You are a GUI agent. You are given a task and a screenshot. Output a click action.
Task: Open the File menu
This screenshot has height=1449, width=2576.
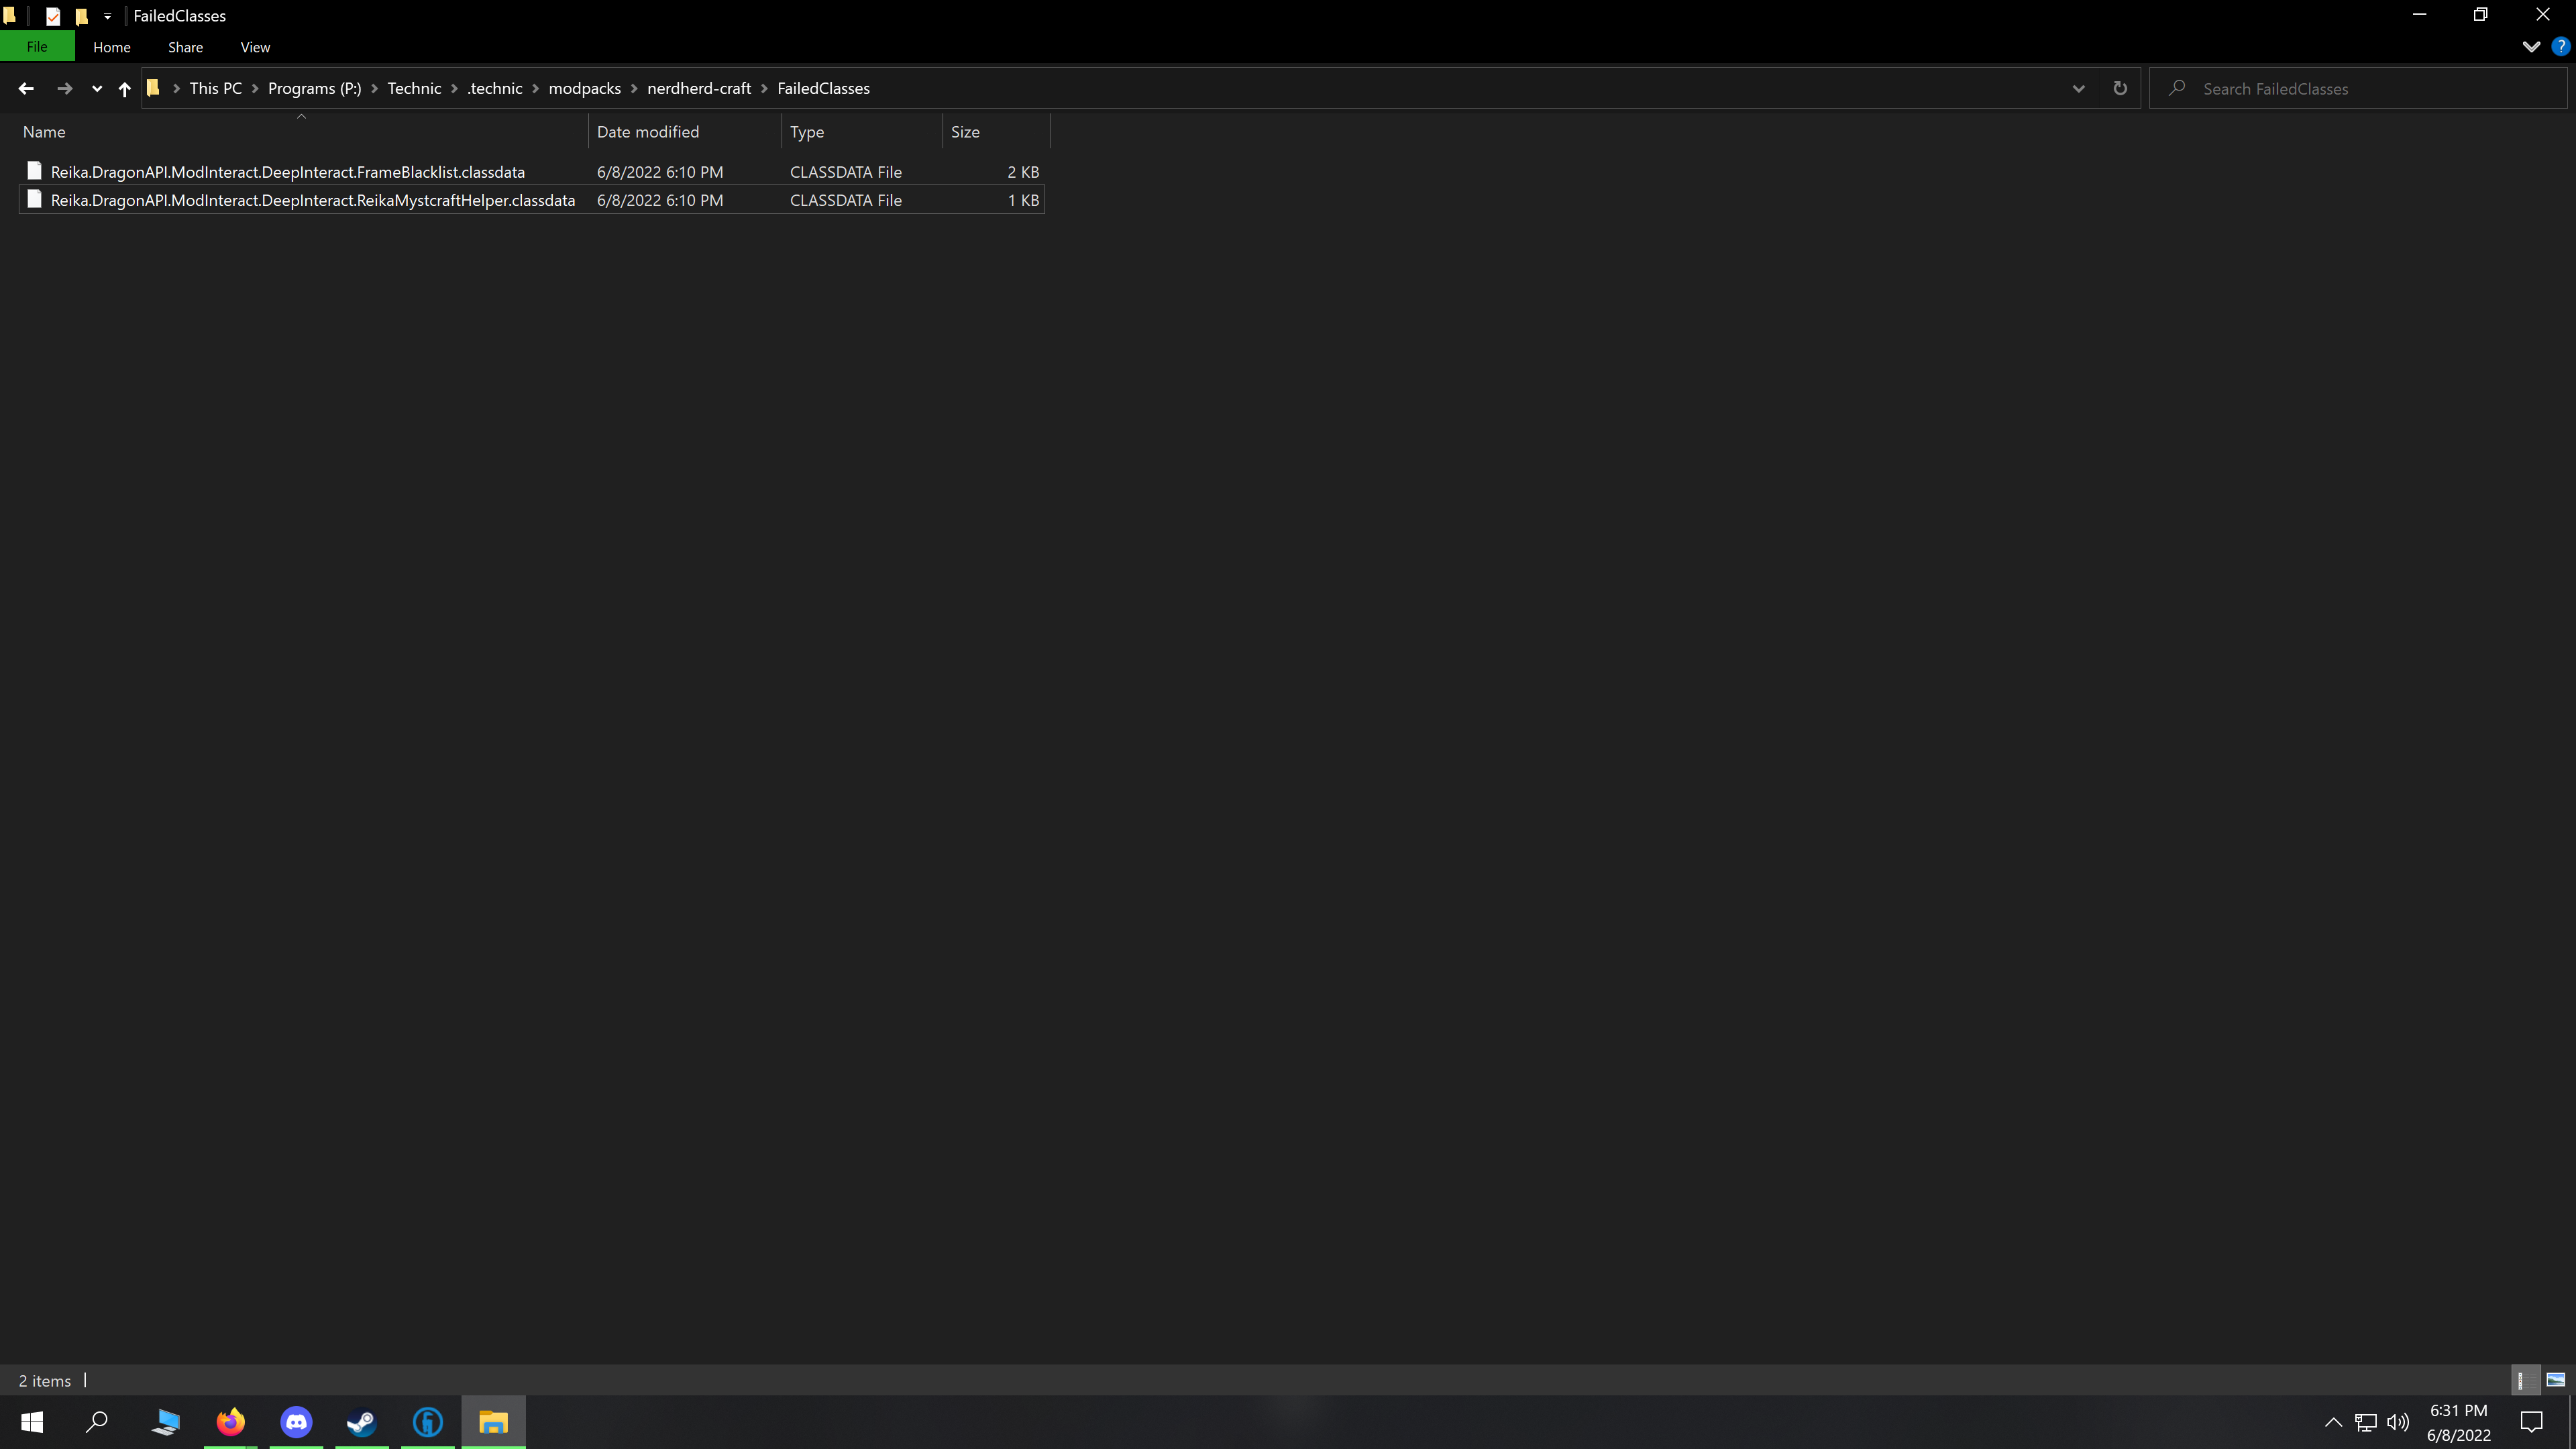click(37, 46)
